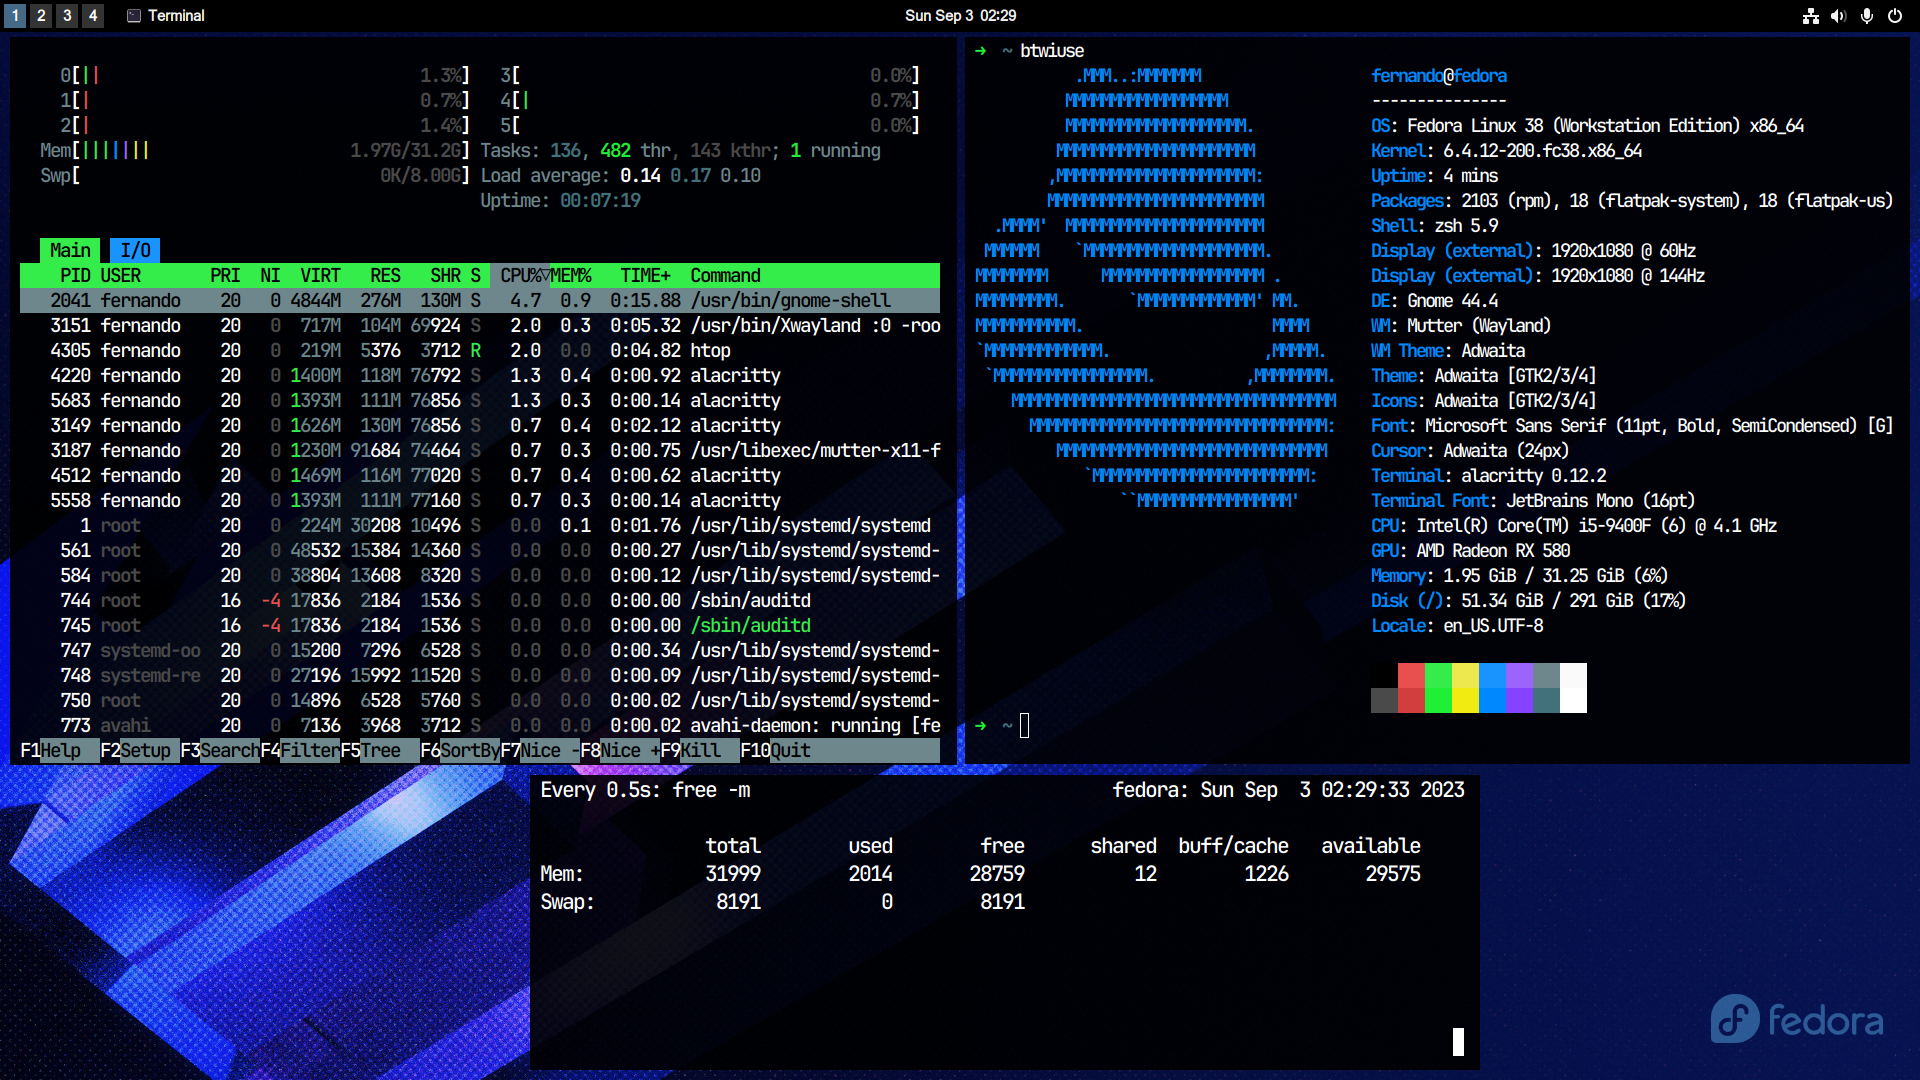Click the Terminal window icon in top bar
This screenshot has width=1920, height=1080.
tap(134, 16)
